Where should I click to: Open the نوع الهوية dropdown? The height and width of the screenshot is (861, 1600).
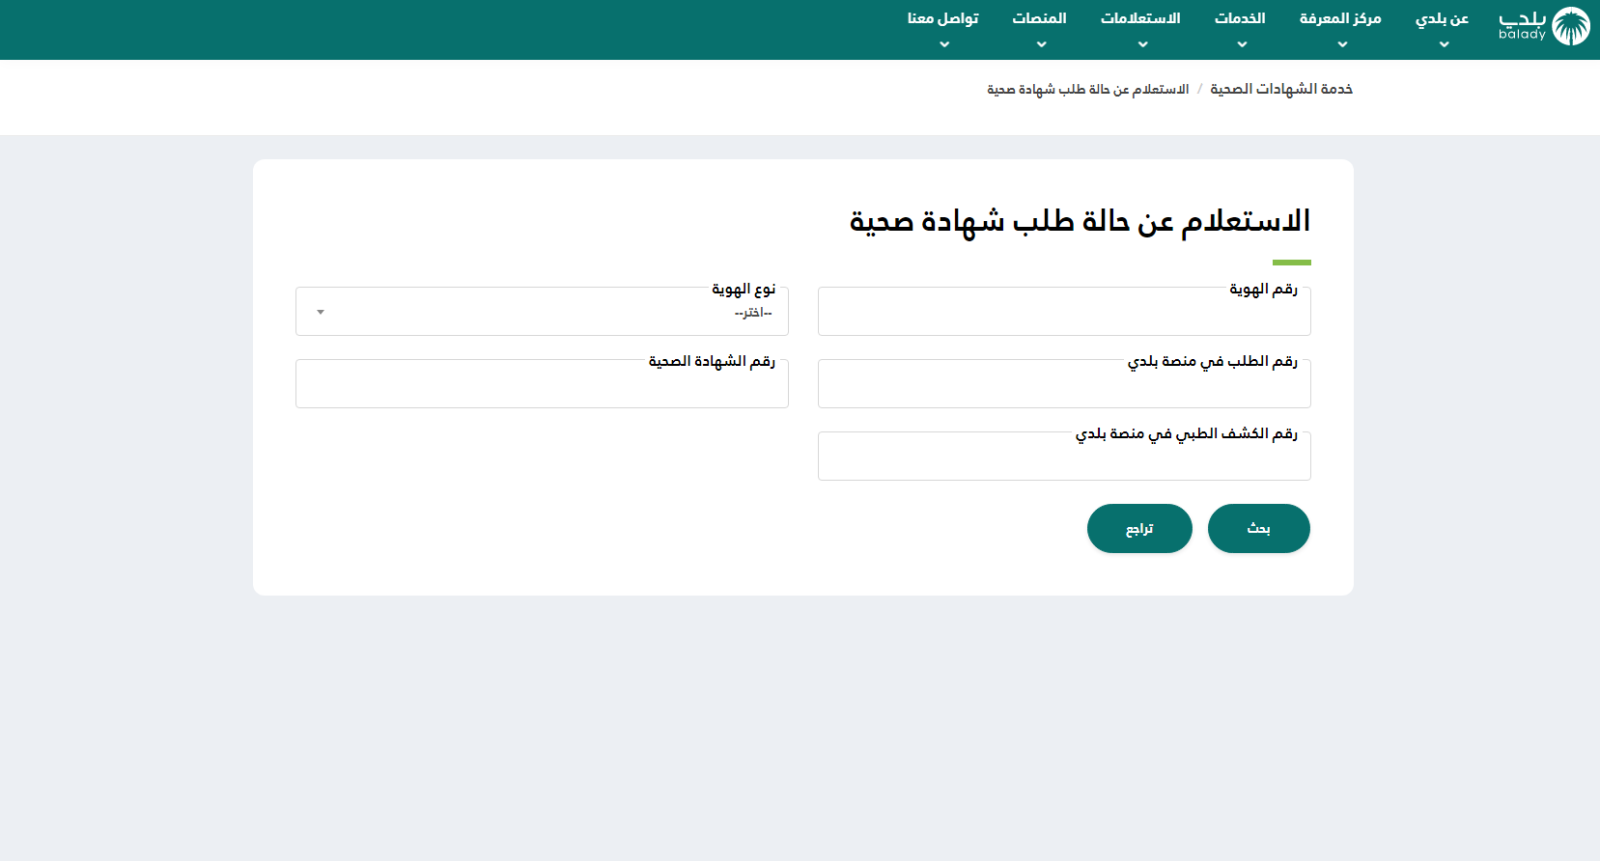click(542, 312)
